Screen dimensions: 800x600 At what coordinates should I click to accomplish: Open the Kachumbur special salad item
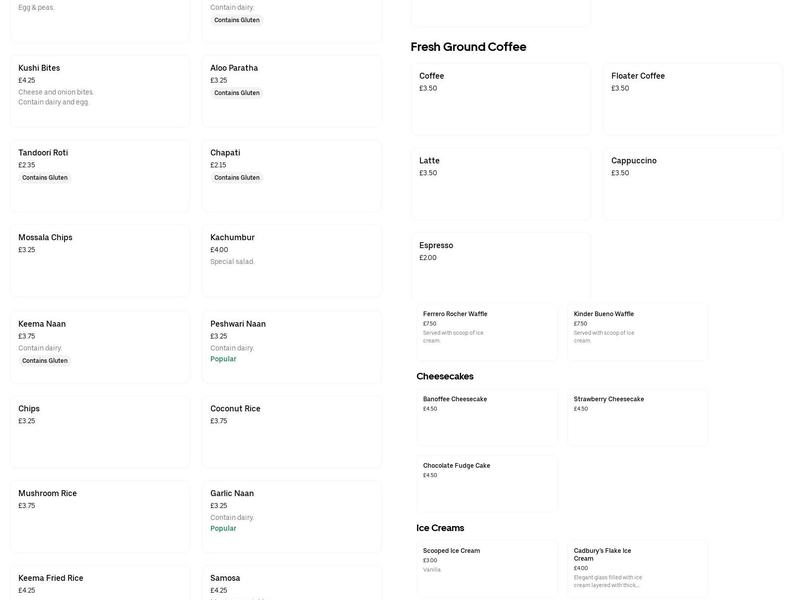click(x=291, y=260)
